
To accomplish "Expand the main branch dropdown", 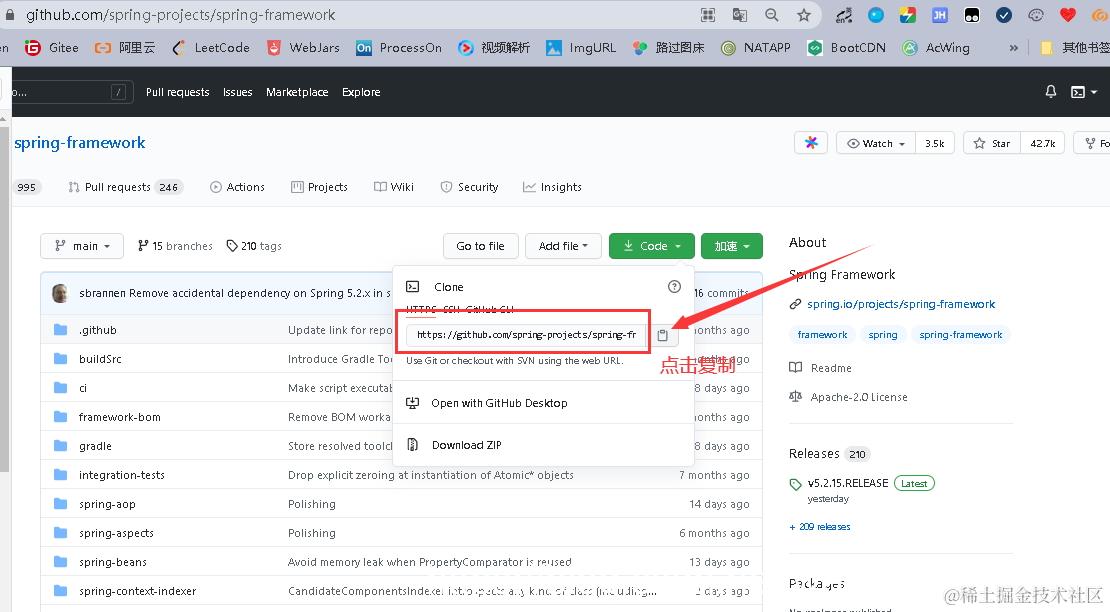I will pyautogui.click(x=82, y=246).
